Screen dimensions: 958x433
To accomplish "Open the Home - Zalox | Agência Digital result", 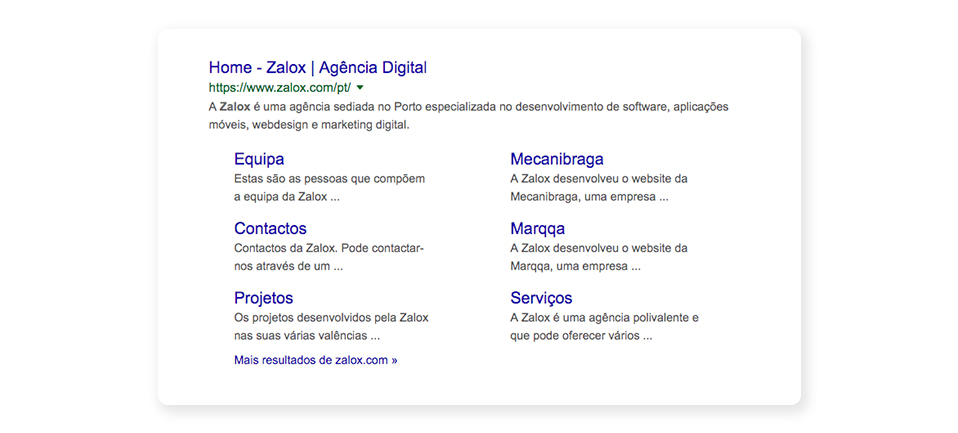I will (318, 67).
